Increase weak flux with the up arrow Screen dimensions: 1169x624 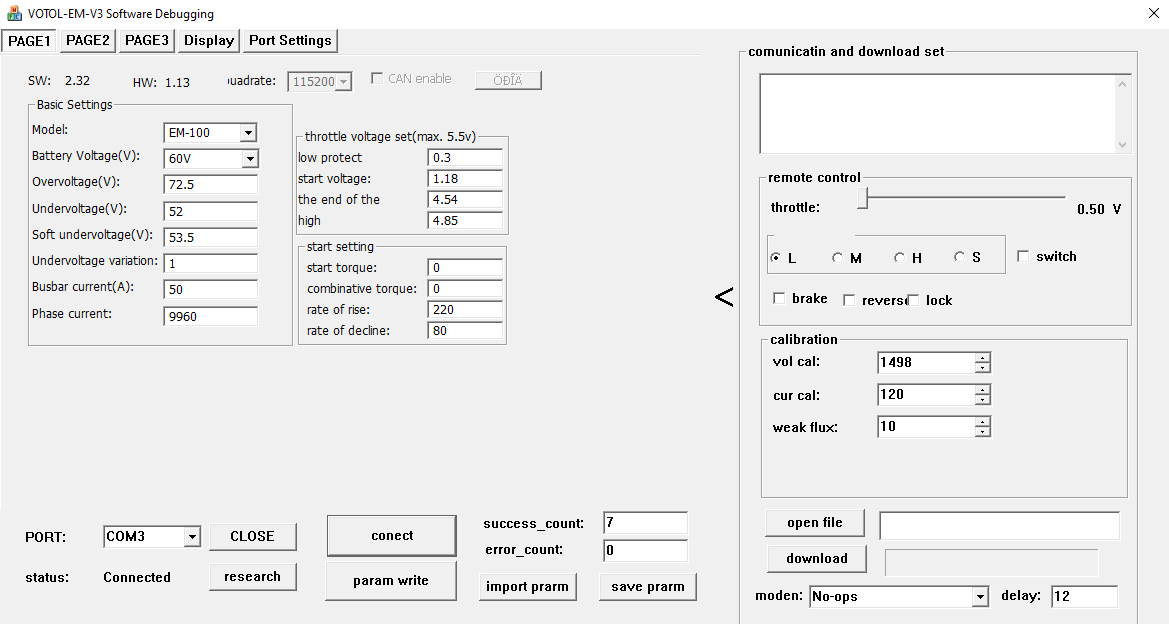[983, 422]
